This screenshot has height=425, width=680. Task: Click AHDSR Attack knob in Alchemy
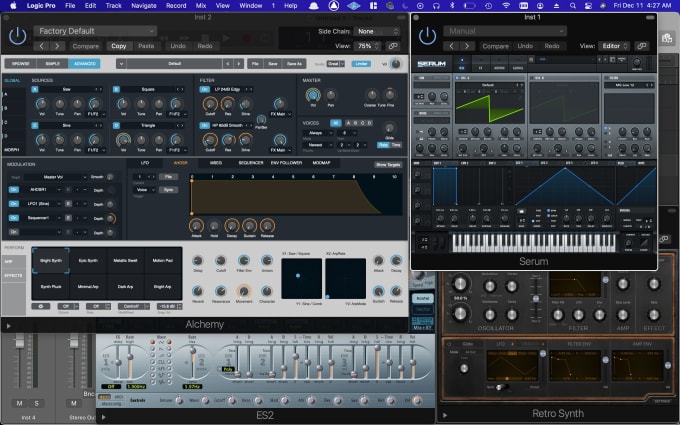(196, 226)
